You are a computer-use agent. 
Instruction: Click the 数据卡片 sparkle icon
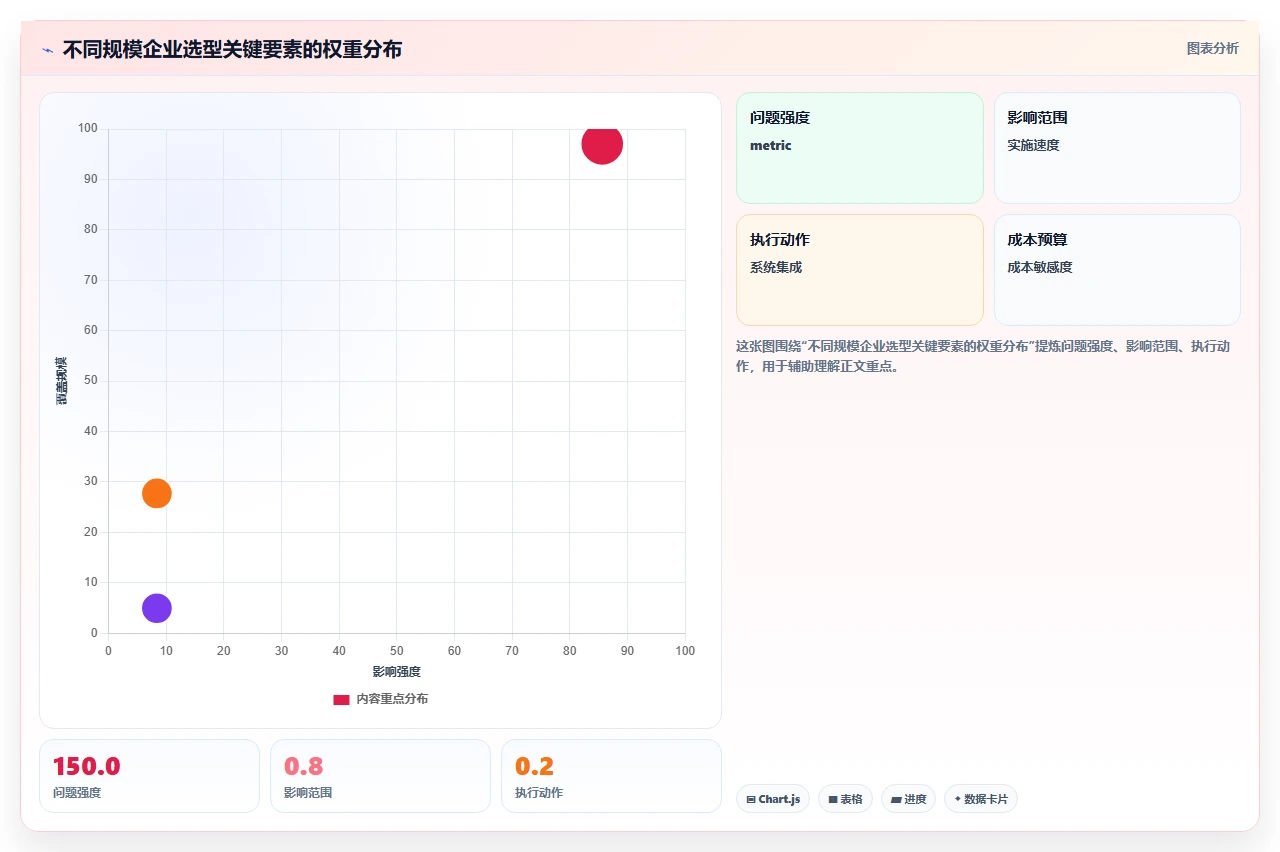pos(957,800)
